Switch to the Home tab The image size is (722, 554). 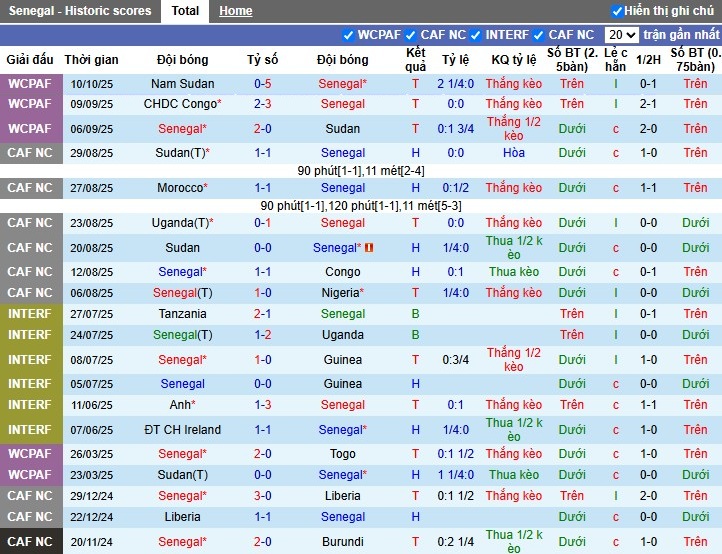click(x=236, y=11)
